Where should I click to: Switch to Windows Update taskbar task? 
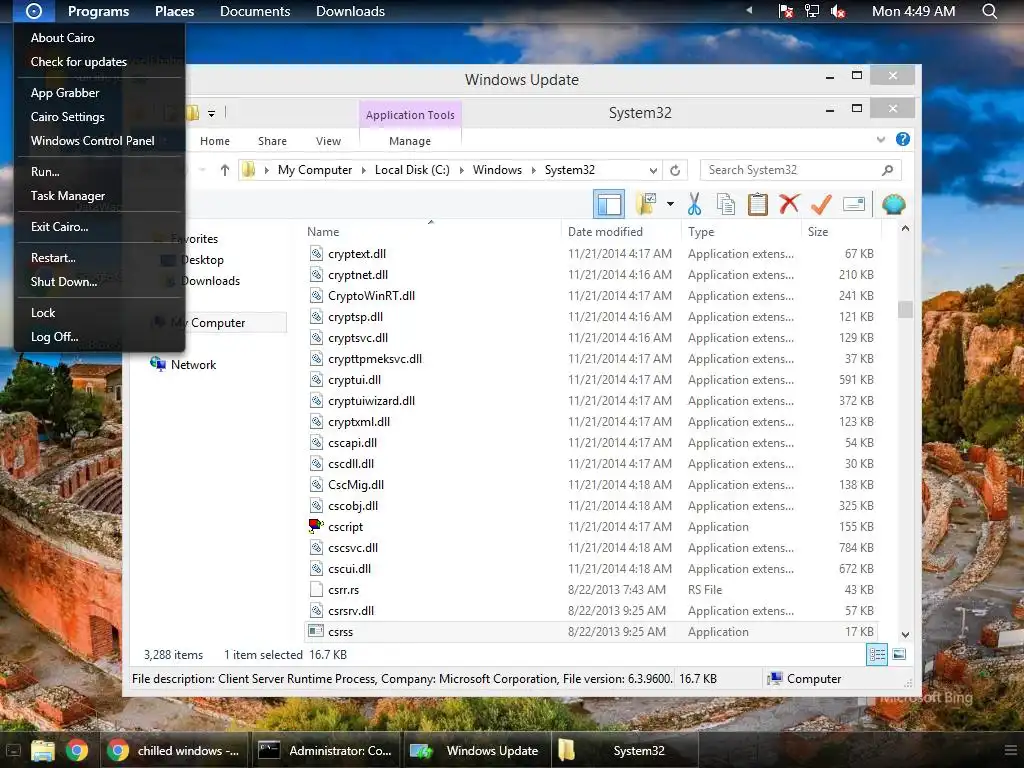point(475,750)
